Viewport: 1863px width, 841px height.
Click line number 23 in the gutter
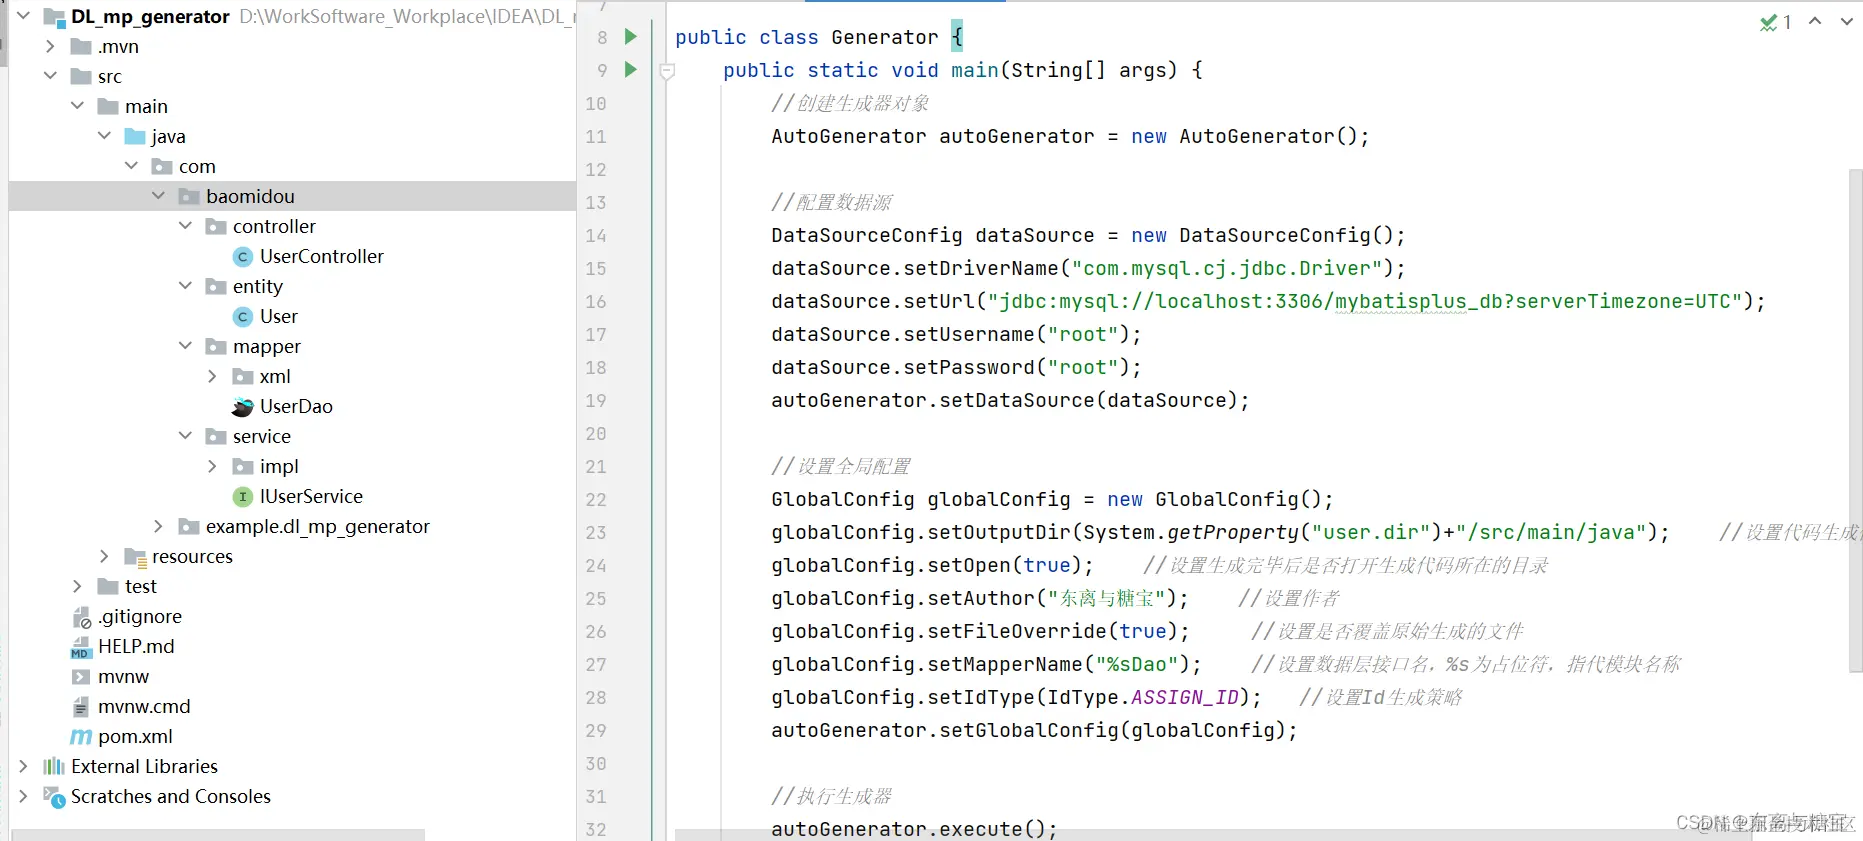click(x=596, y=533)
